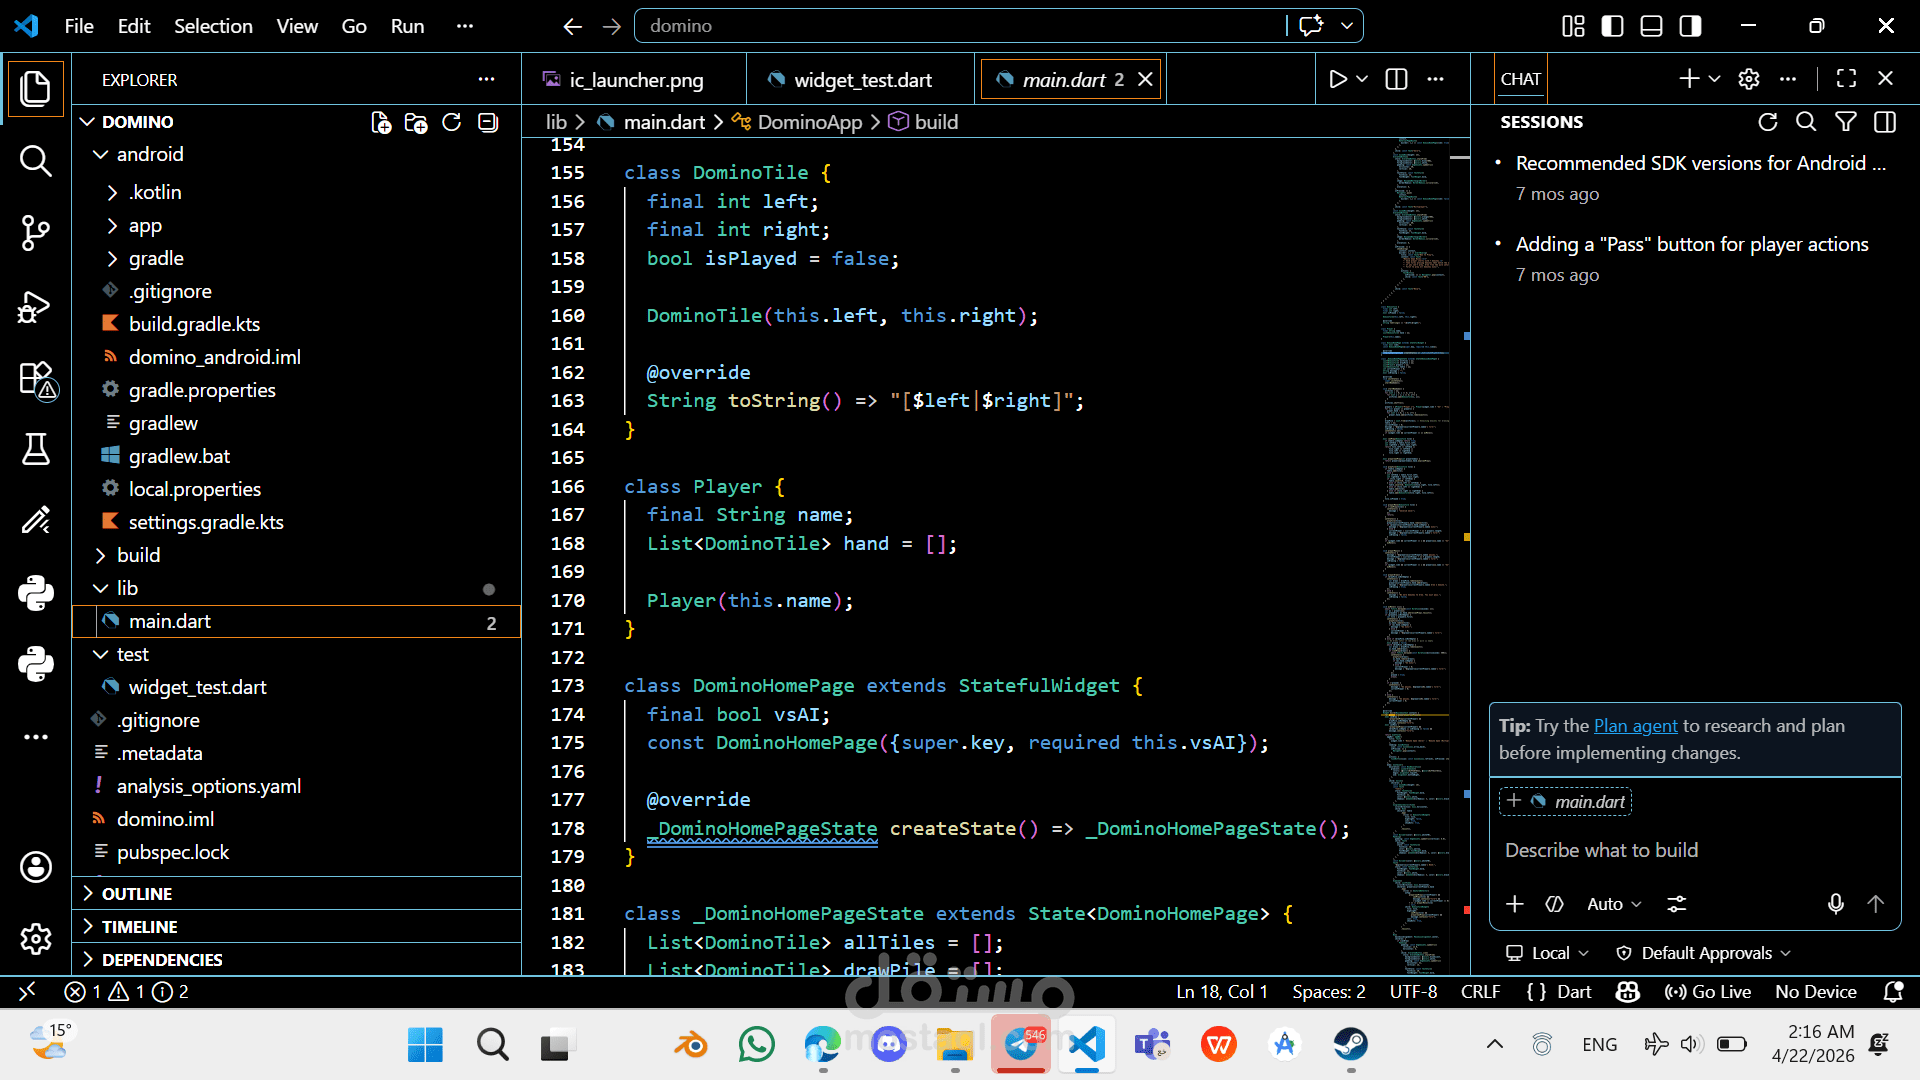
Task: Open the Run and Debug view
Action: click(35, 306)
